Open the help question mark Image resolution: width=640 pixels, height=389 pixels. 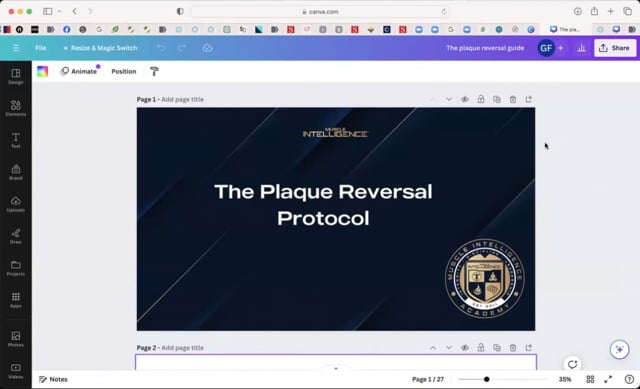pos(629,379)
